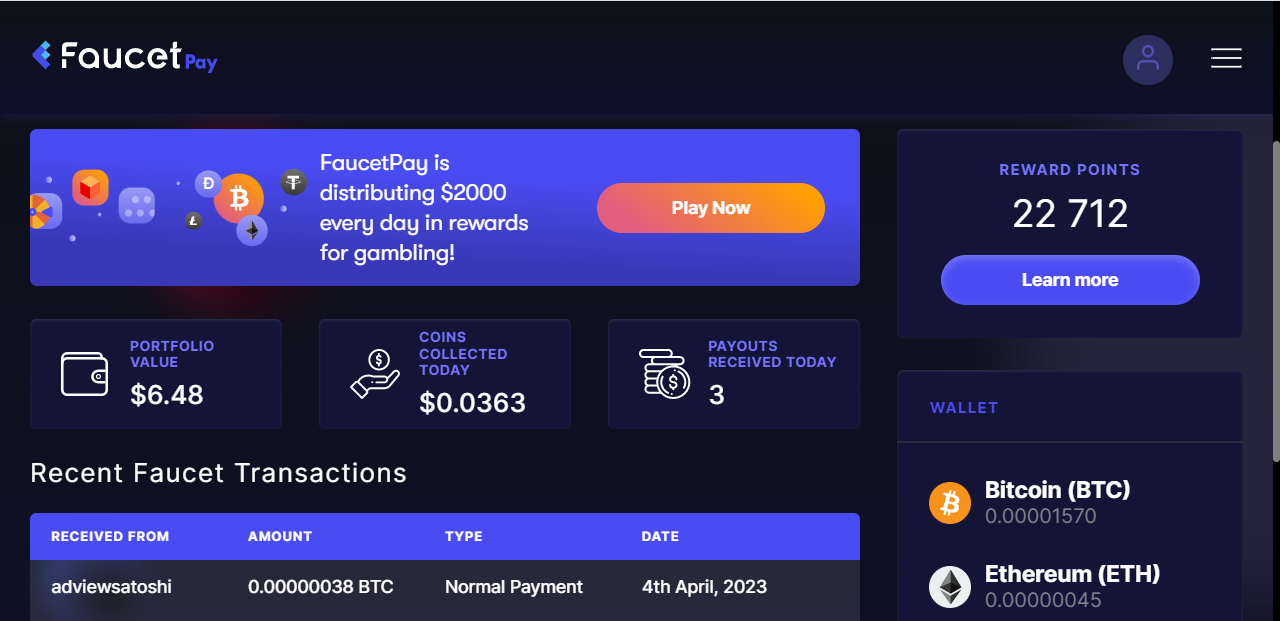The image size is (1280, 621).
Task: Click the AMOUNT column header
Action: tap(280, 537)
